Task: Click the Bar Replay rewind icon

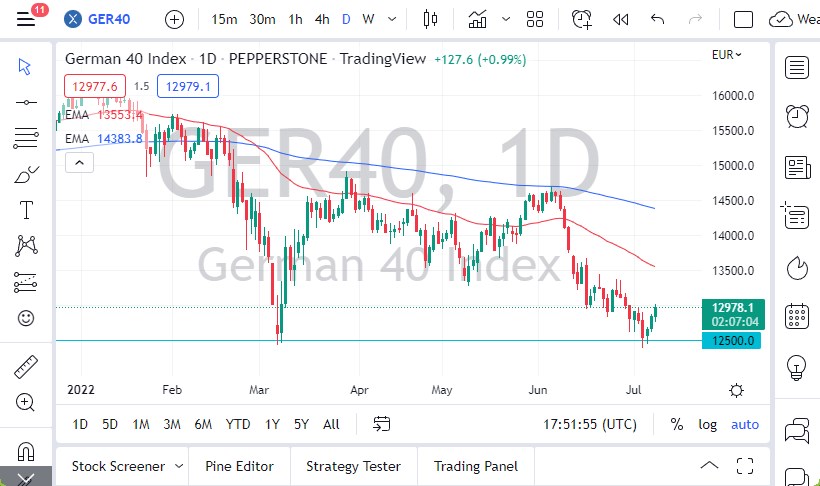Action: pos(620,19)
